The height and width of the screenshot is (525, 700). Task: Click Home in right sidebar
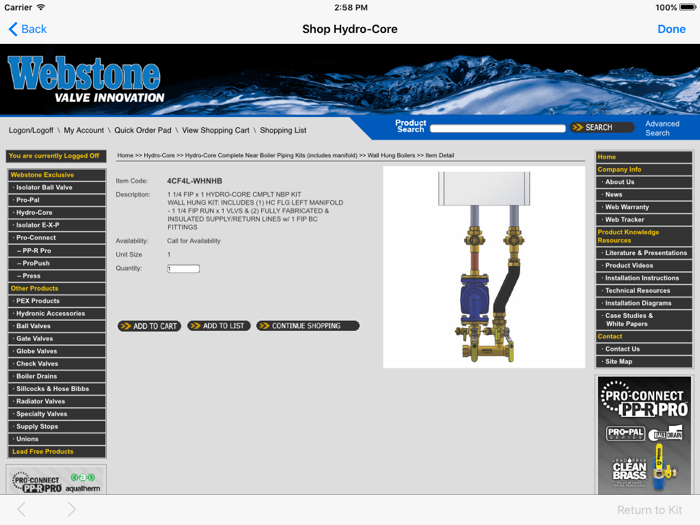644,157
